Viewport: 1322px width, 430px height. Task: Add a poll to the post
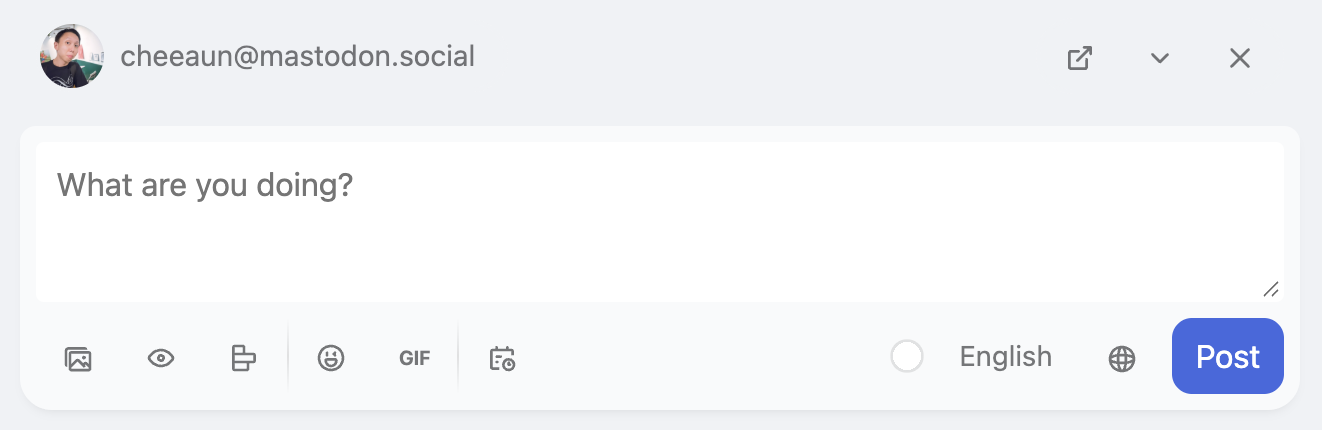click(243, 358)
